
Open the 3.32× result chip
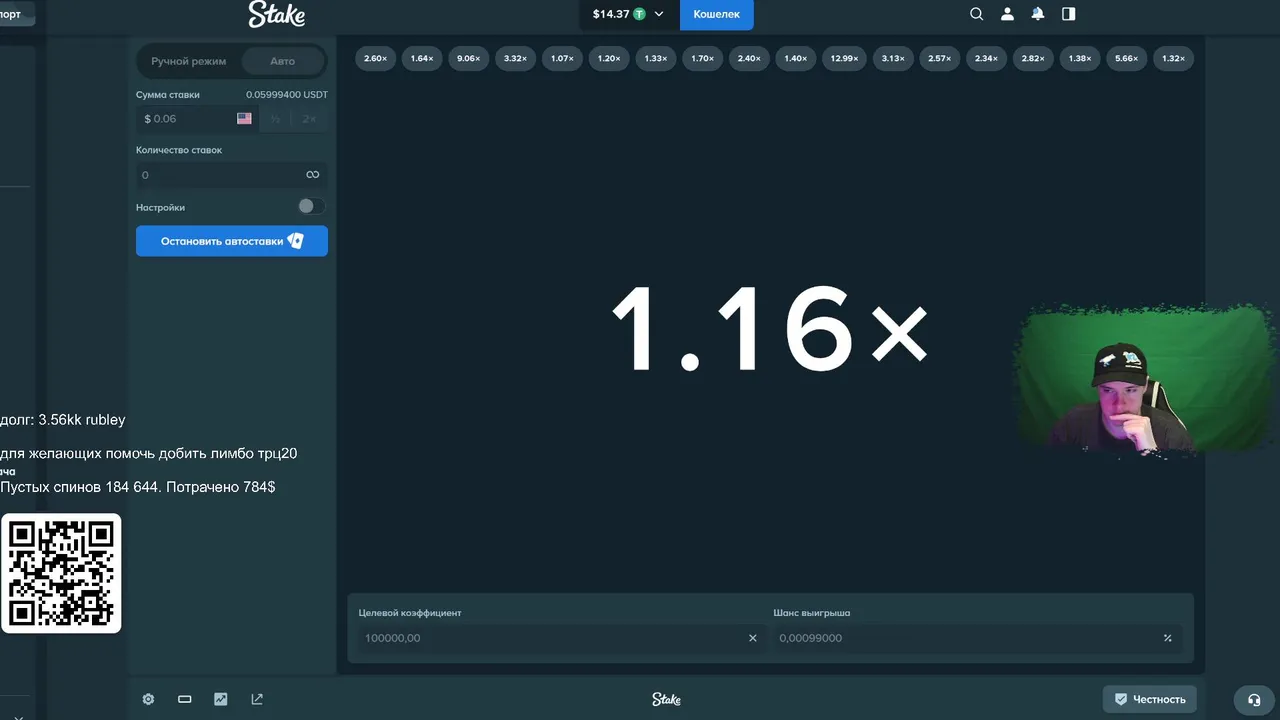[515, 58]
